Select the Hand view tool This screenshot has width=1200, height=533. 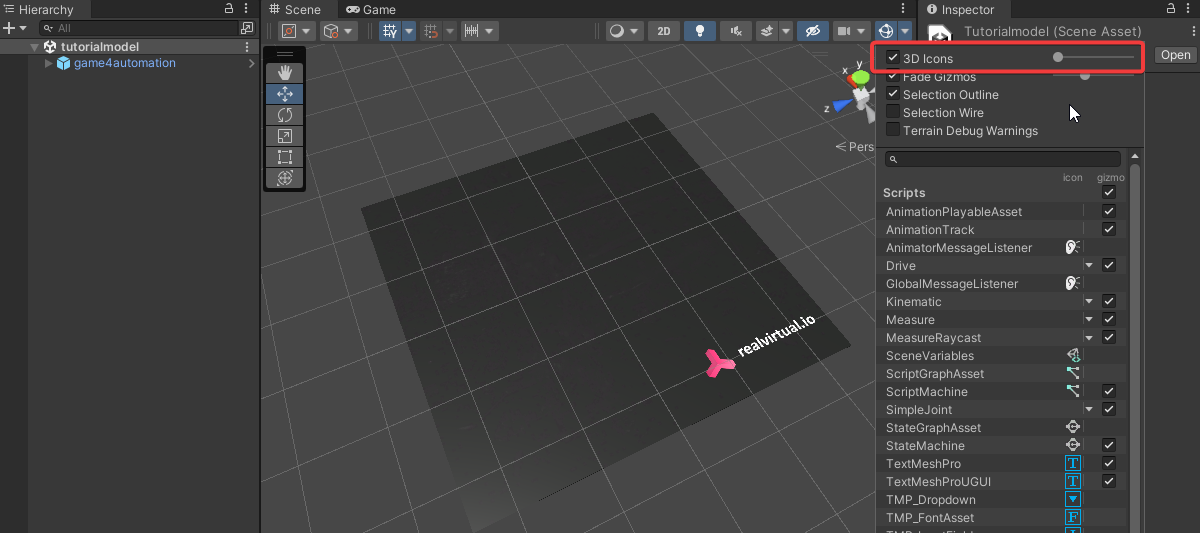pyautogui.click(x=285, y=73)
